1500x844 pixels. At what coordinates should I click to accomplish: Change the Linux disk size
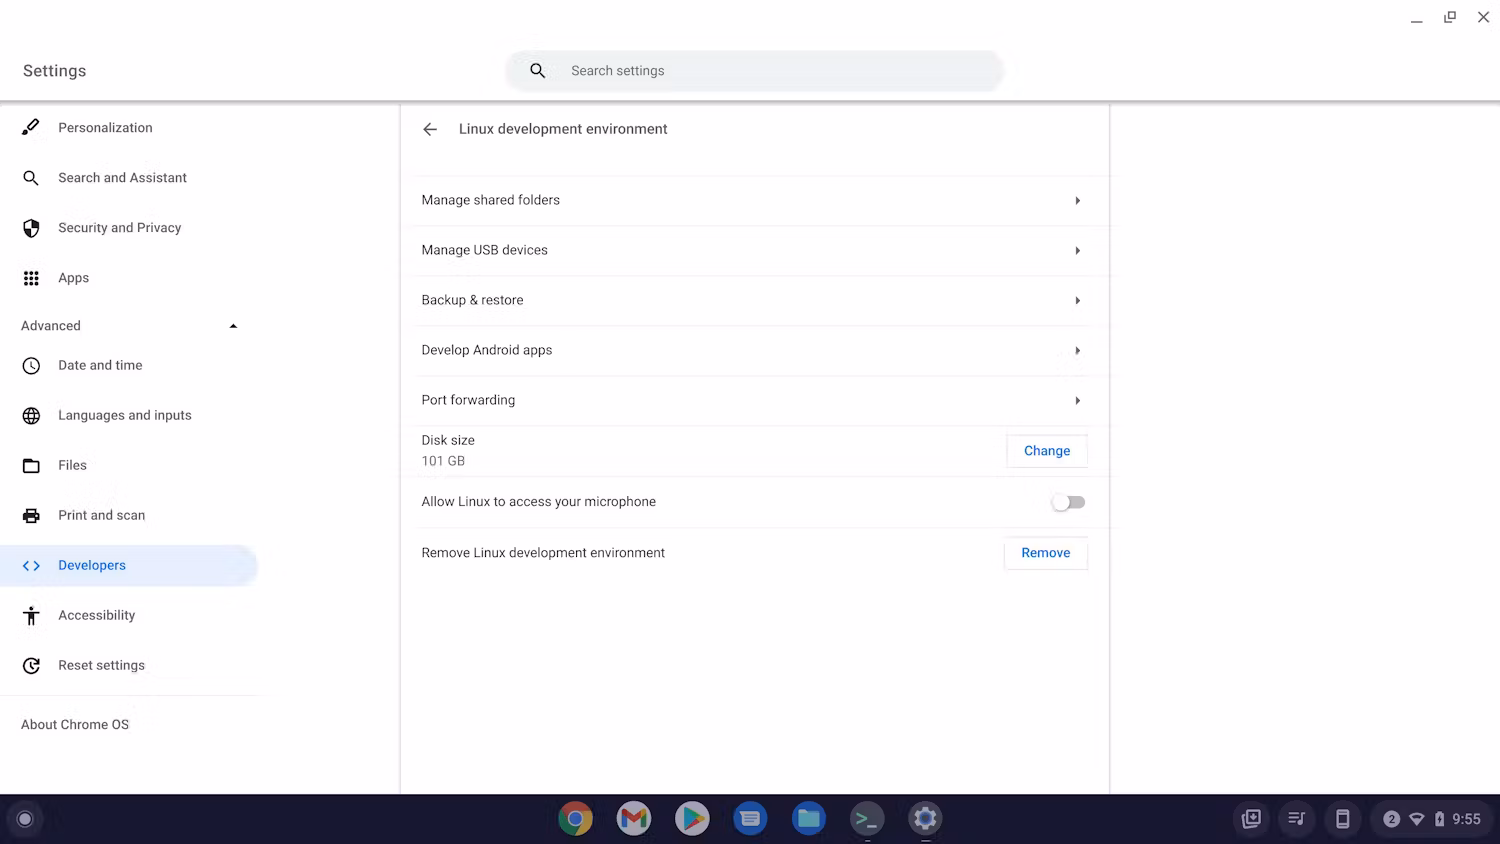(1046, 450)
